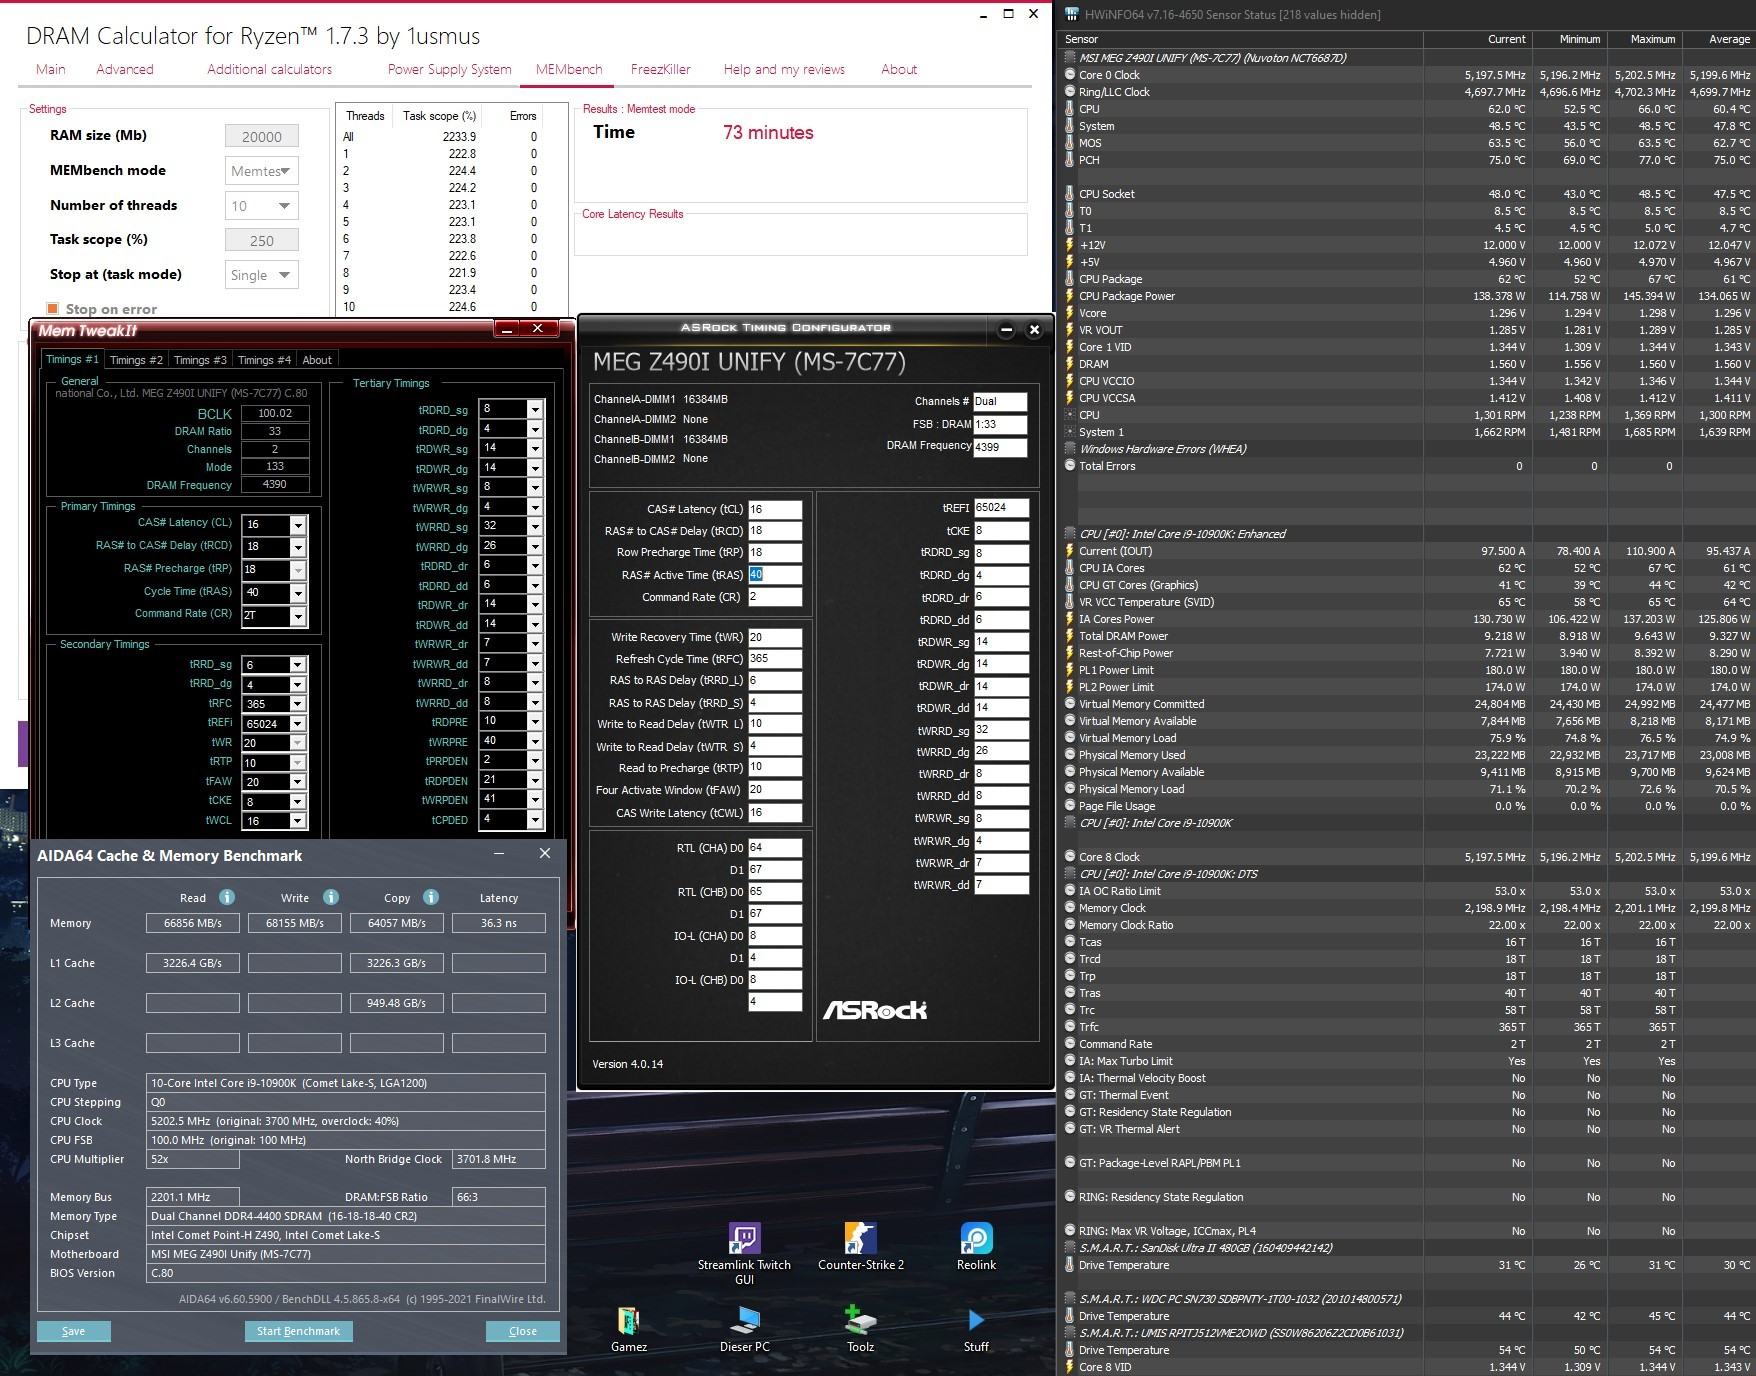The width and height of the screenshot is (1756, 1376).
Task: Click the RAM size (Mb) field
Action: (262, 137)
